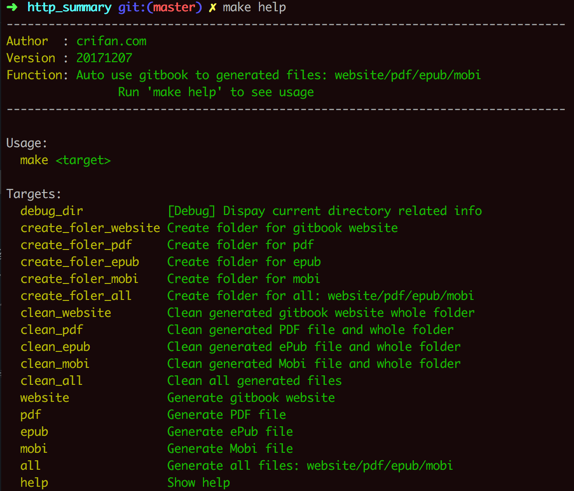The height and width of the screenshot is (491, 574).
Task: Click the debug_dir target name
Action: [52, 211]
